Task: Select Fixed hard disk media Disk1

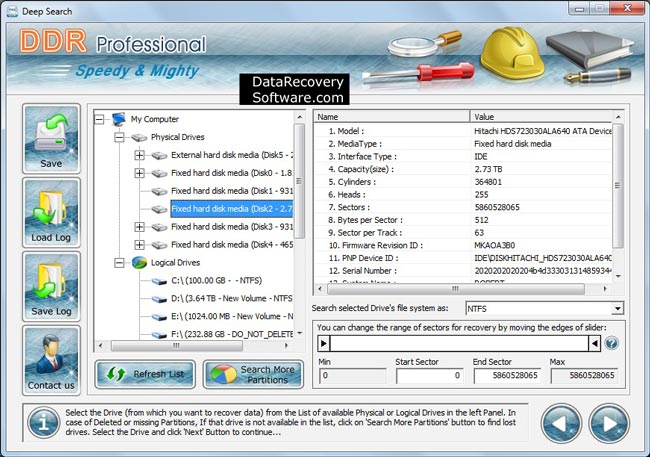Action: tap(232, 191)
